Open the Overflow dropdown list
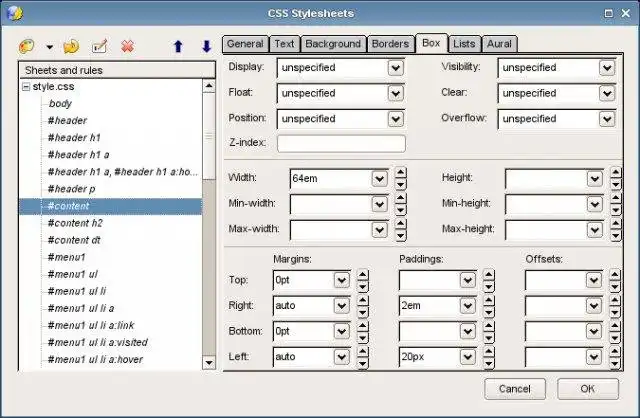This screenshot has width=640, height=418. [x=606, y=118]
